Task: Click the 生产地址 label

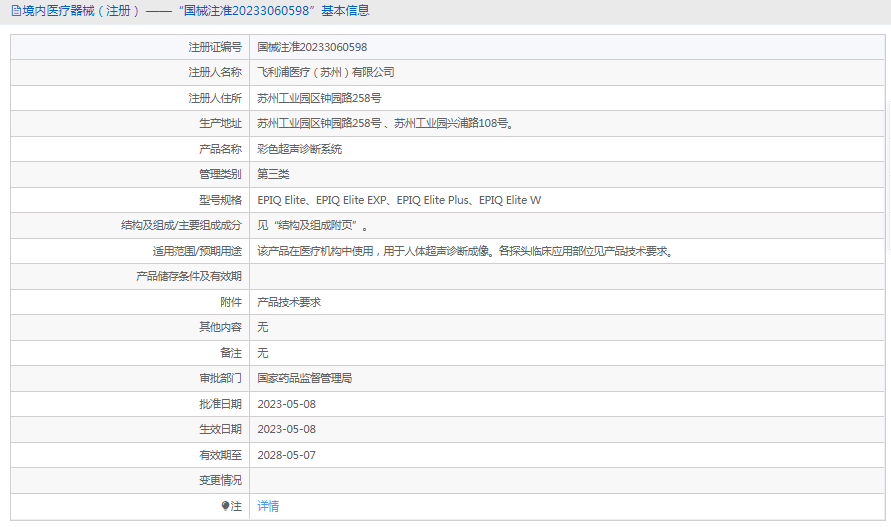Action: tap(220, 123)
